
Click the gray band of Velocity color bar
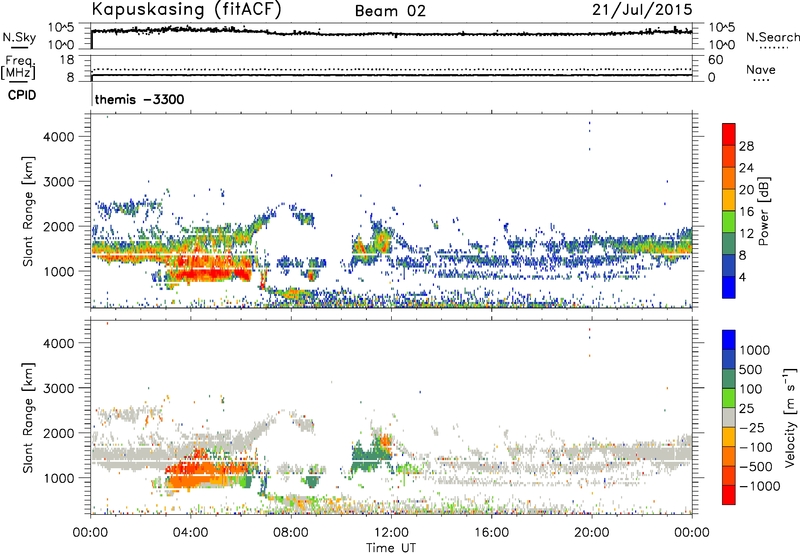729,418
